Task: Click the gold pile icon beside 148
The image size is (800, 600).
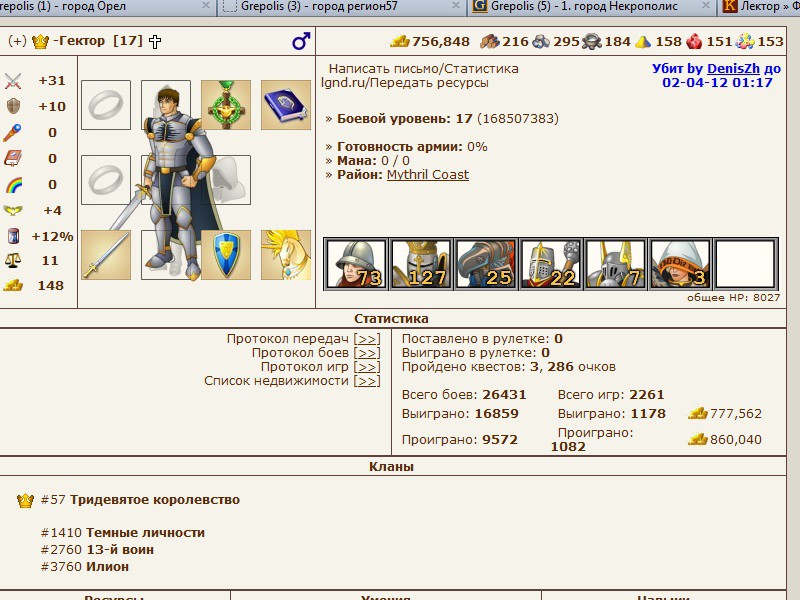Action: 13,285
